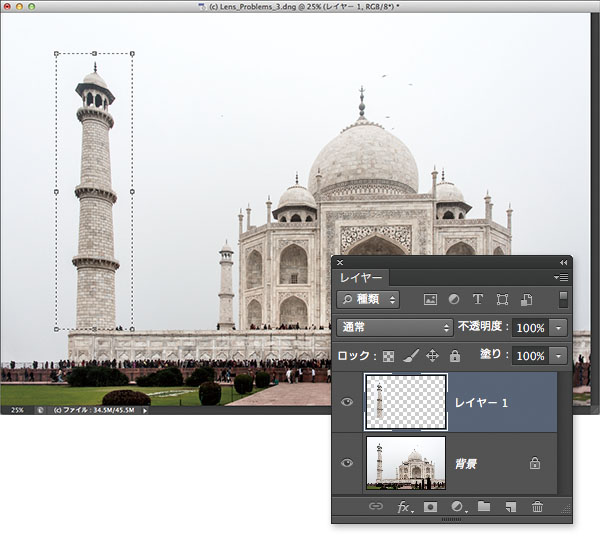Hide レイヤー 1 using its eye icon

347,403
